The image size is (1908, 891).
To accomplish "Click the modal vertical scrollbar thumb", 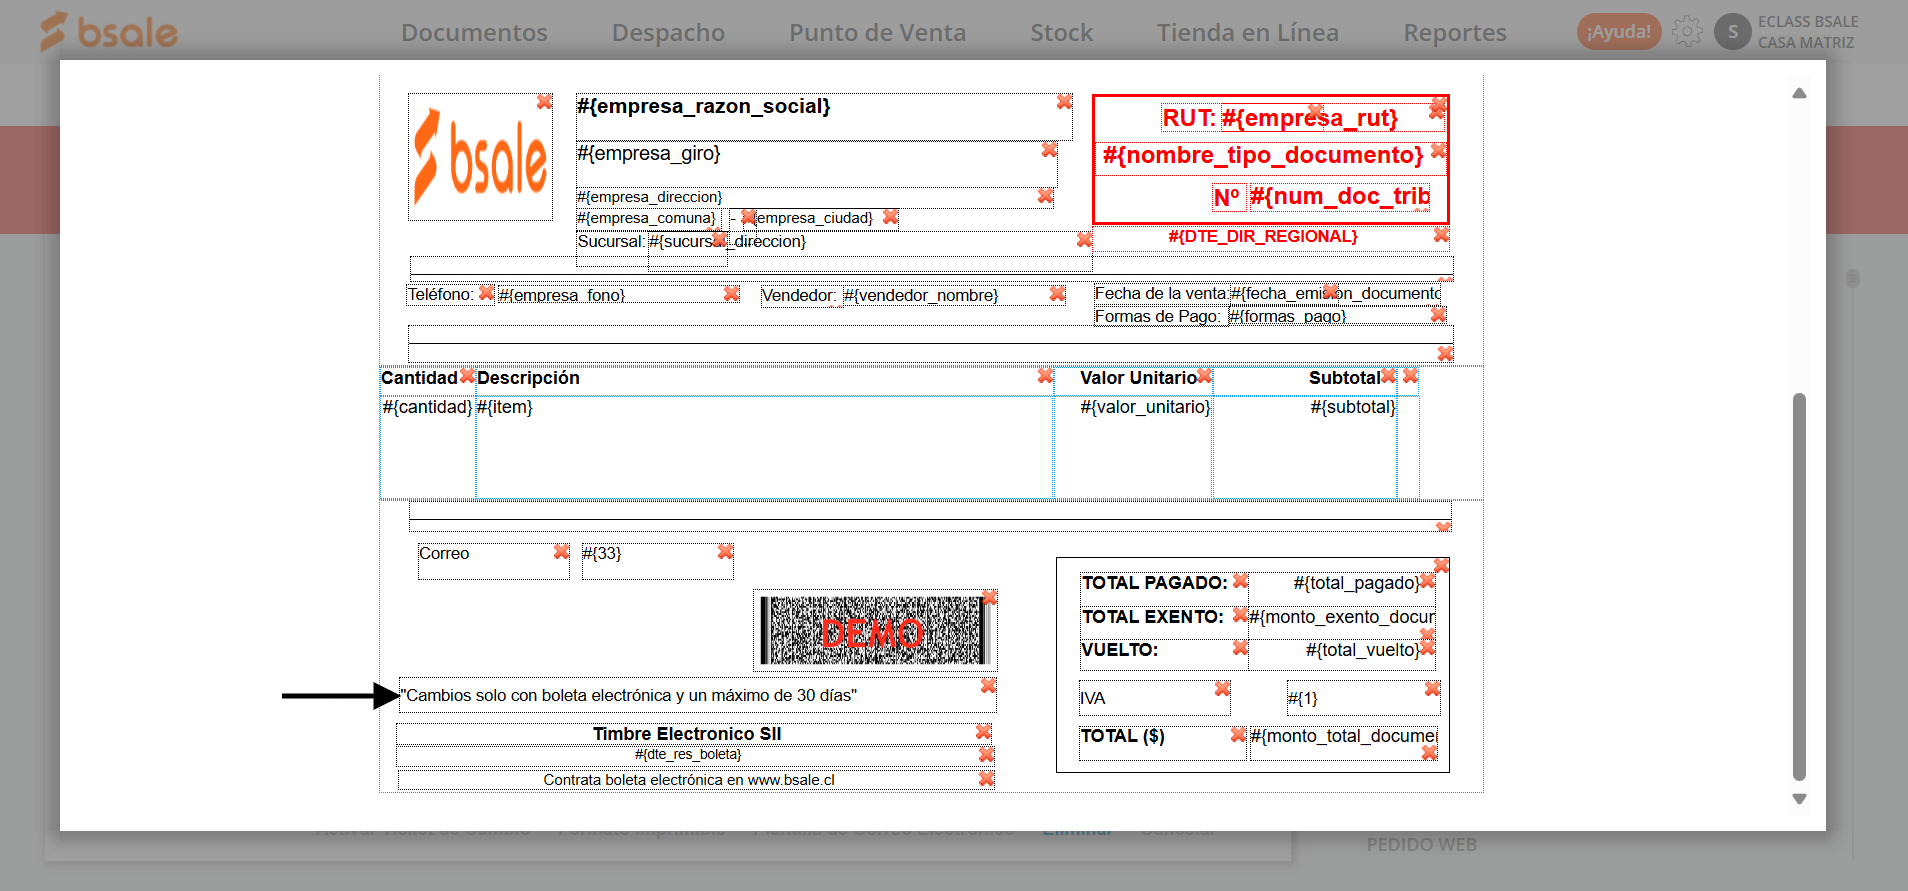I will 1799,587.
